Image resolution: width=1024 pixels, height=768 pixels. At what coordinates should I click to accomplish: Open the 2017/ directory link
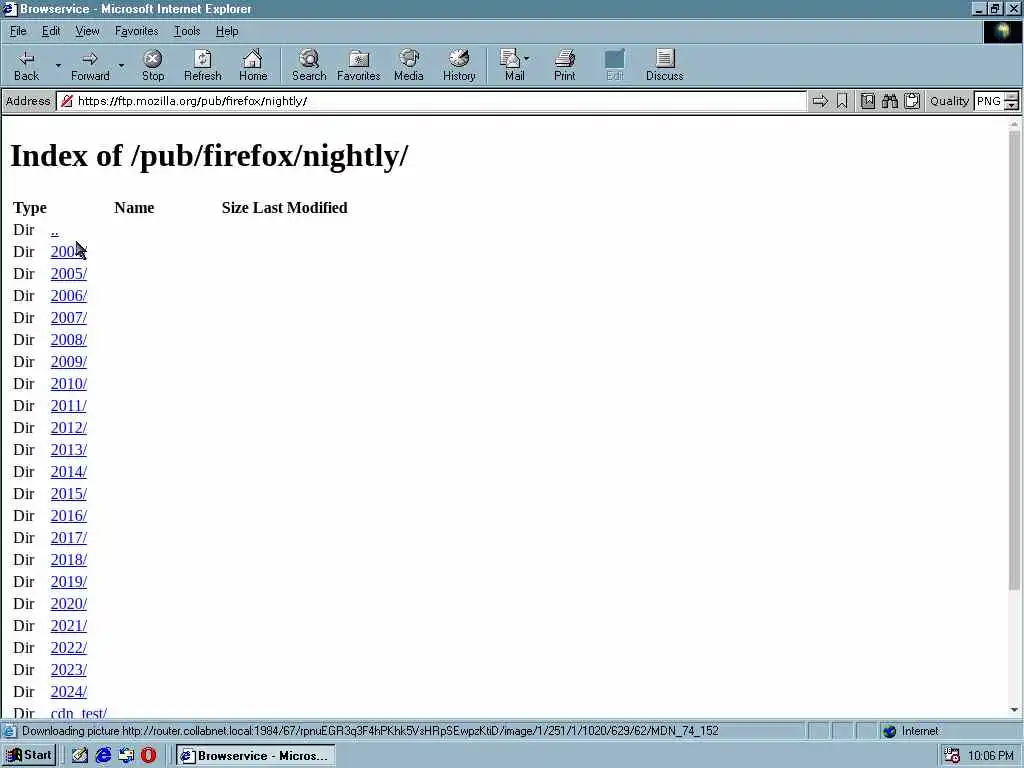pos(69,537)
